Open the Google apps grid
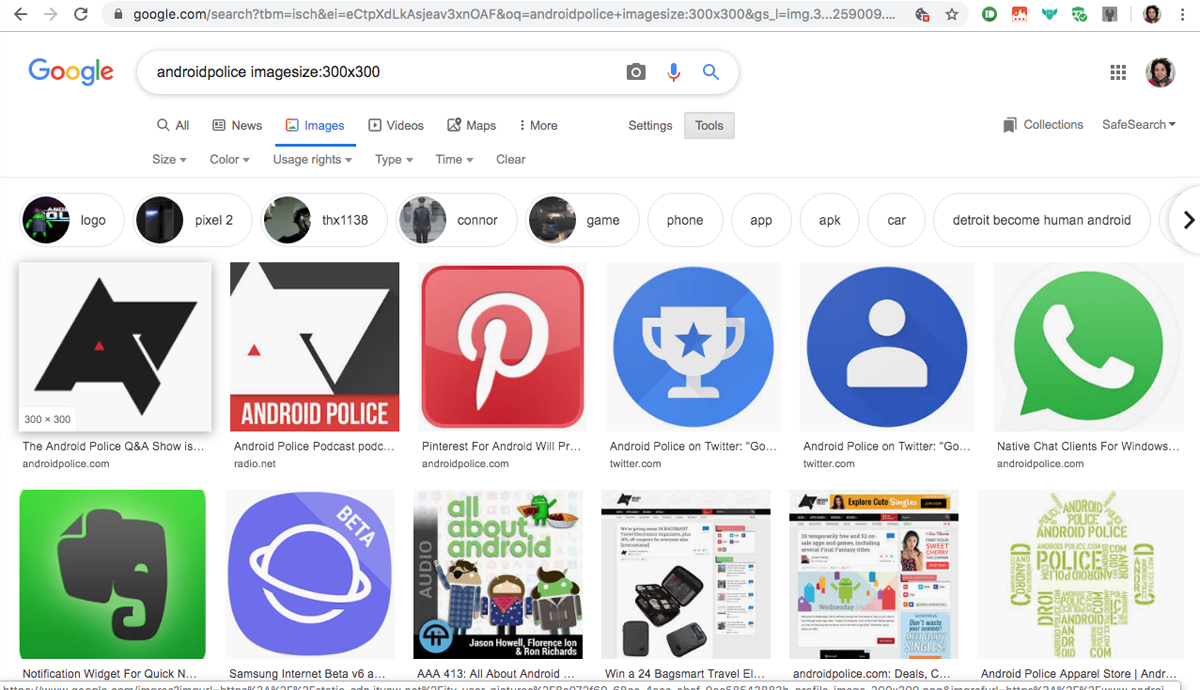This screenshot has height=690, width=1200. [x=1118, y=72]
